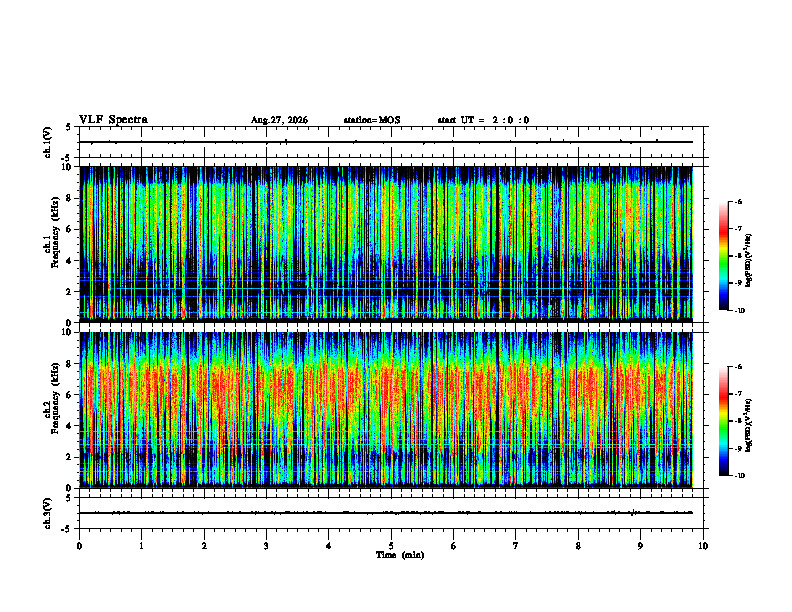Click the station=MOS label

pyautogui.click(x=372, y=120)
